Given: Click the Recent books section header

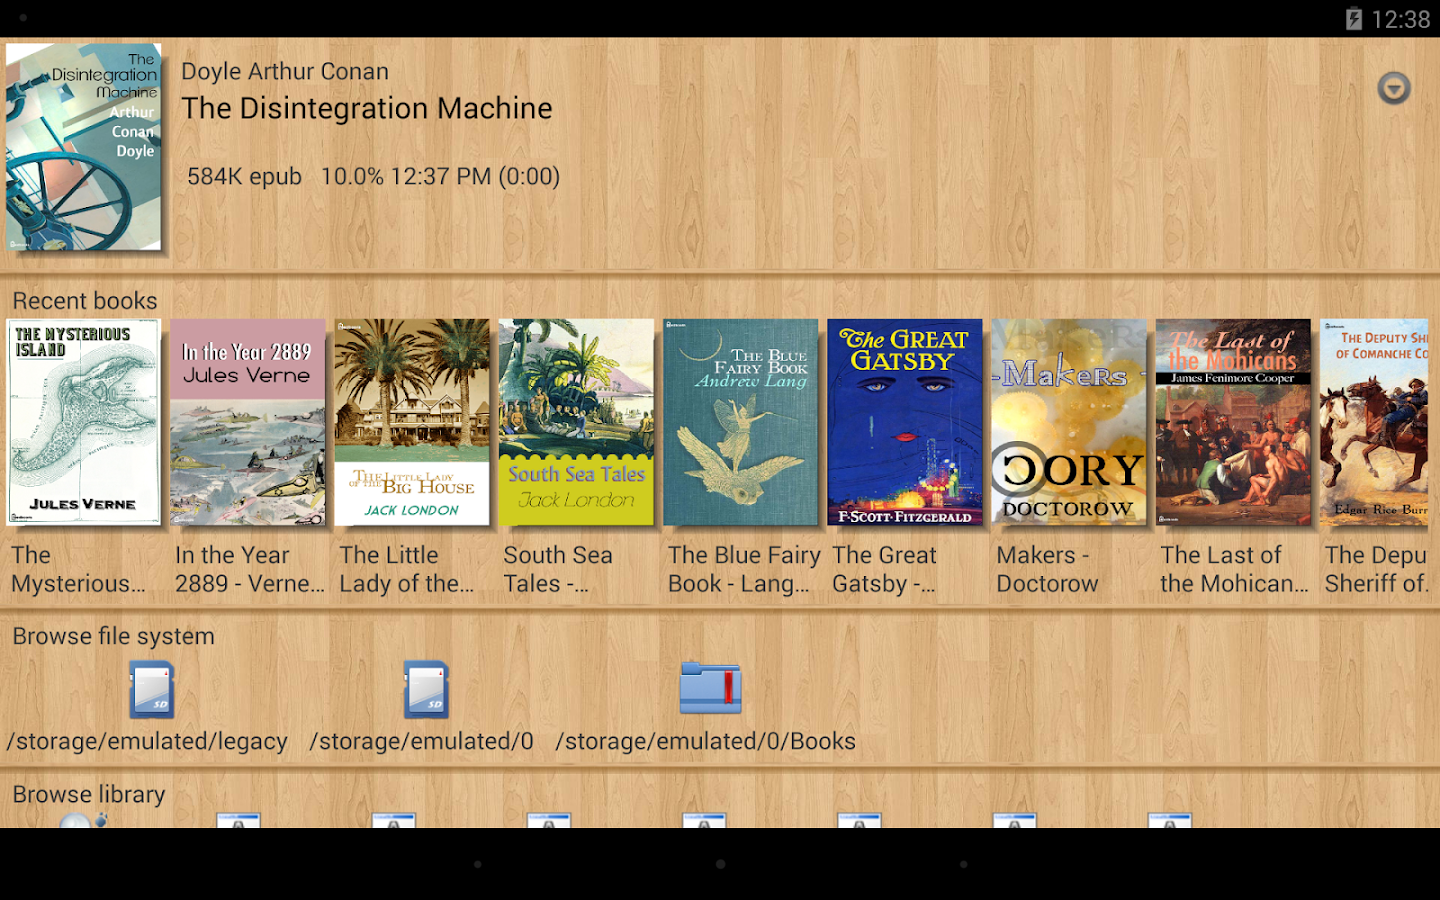Looking at the screenshot, I should coord(85,301).
